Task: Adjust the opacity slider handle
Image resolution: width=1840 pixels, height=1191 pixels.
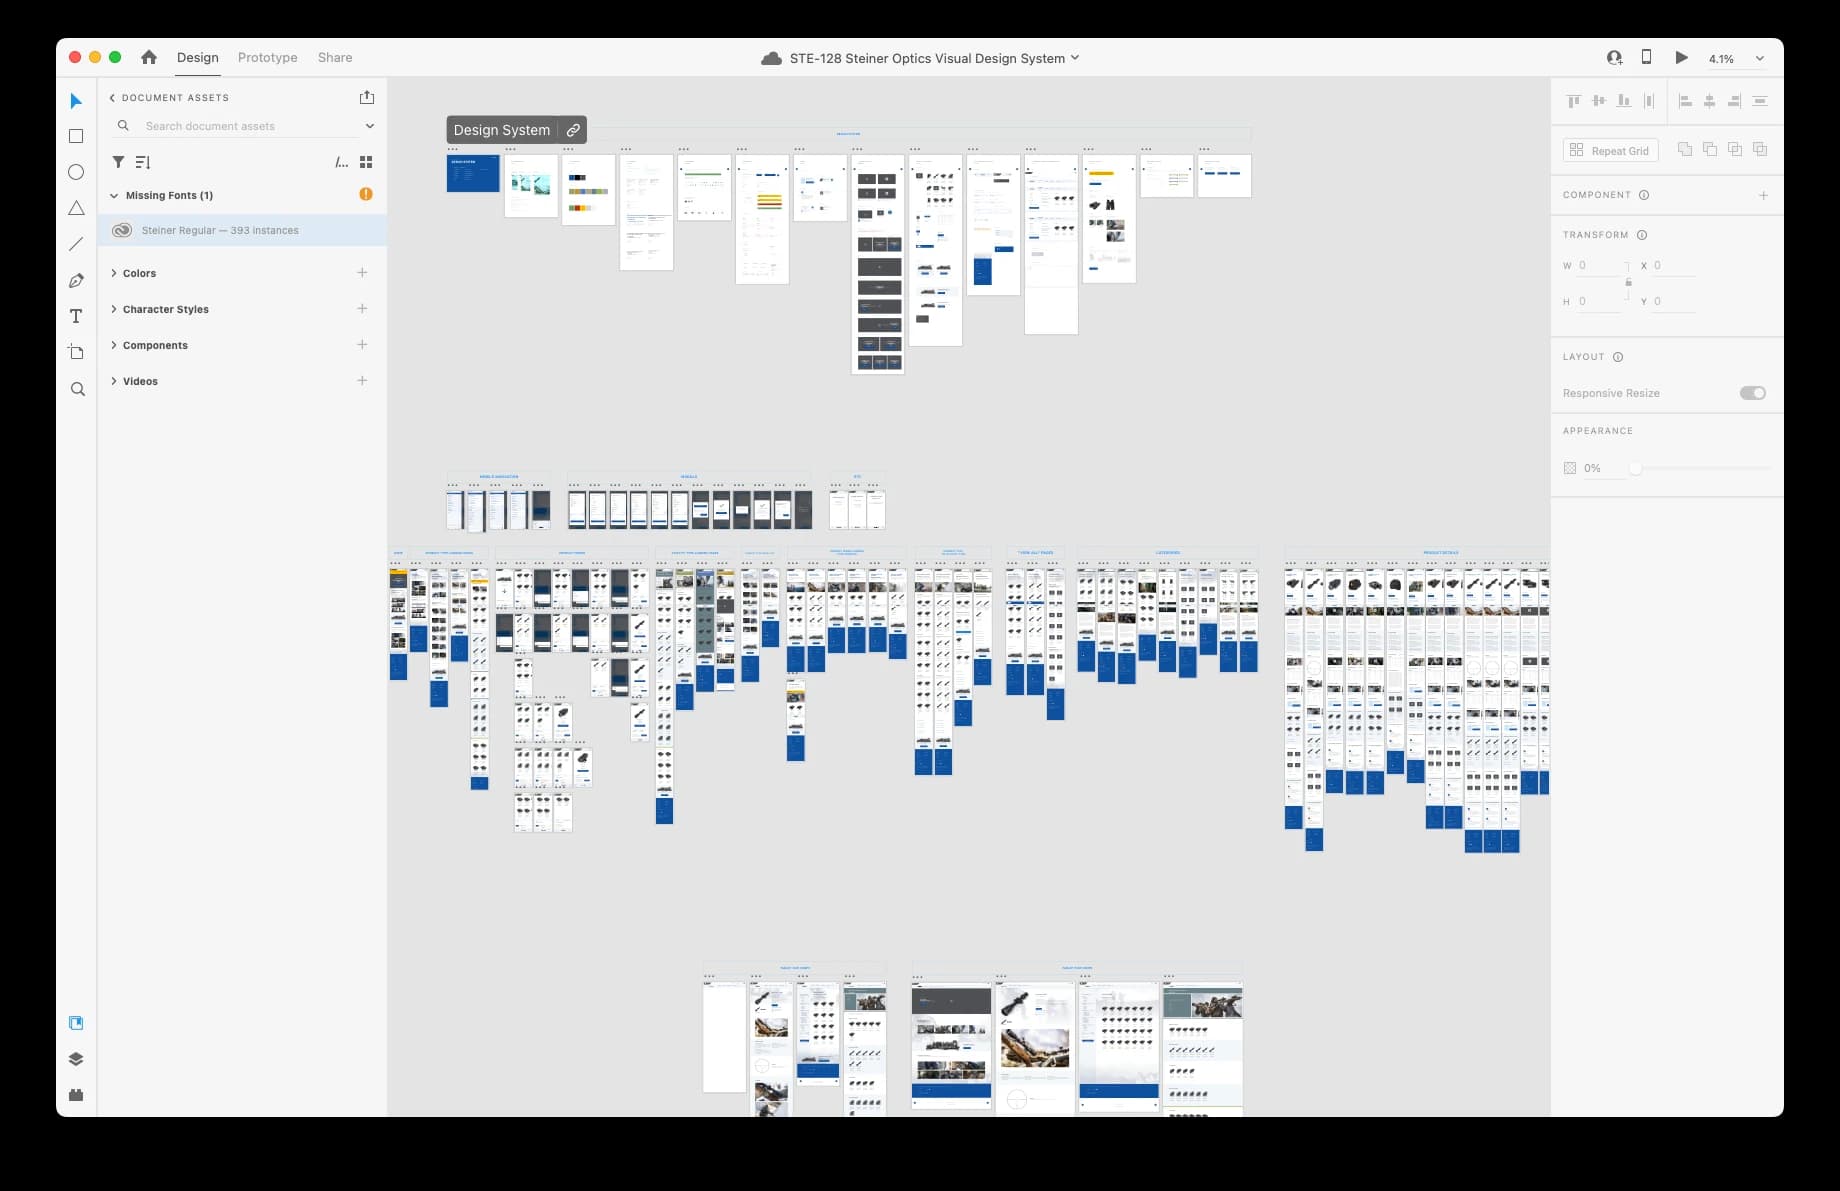Action: pyautogui.click(x=1636, y=468)
